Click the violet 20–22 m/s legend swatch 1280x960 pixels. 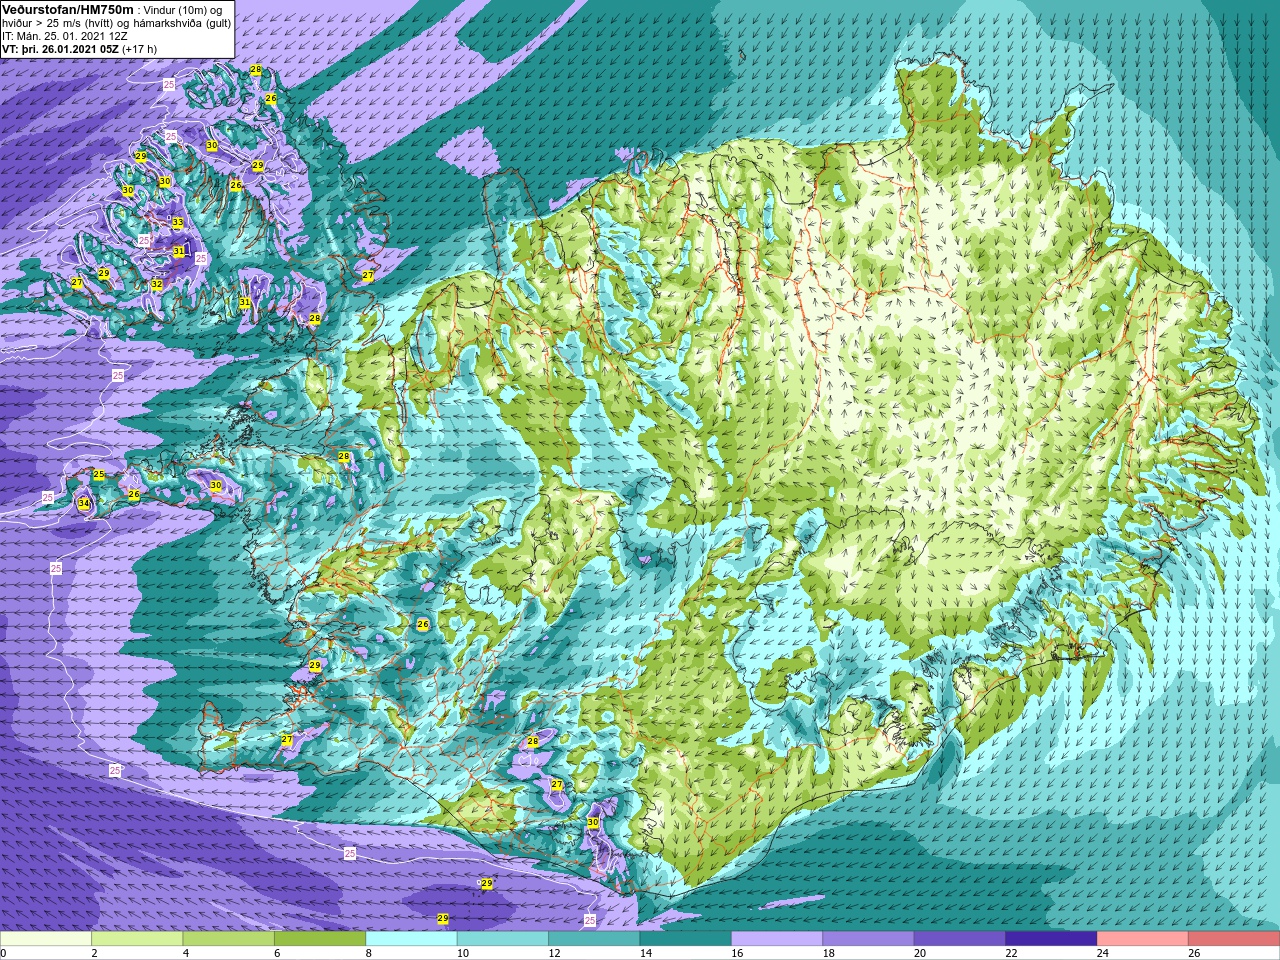tap(960, 939)
